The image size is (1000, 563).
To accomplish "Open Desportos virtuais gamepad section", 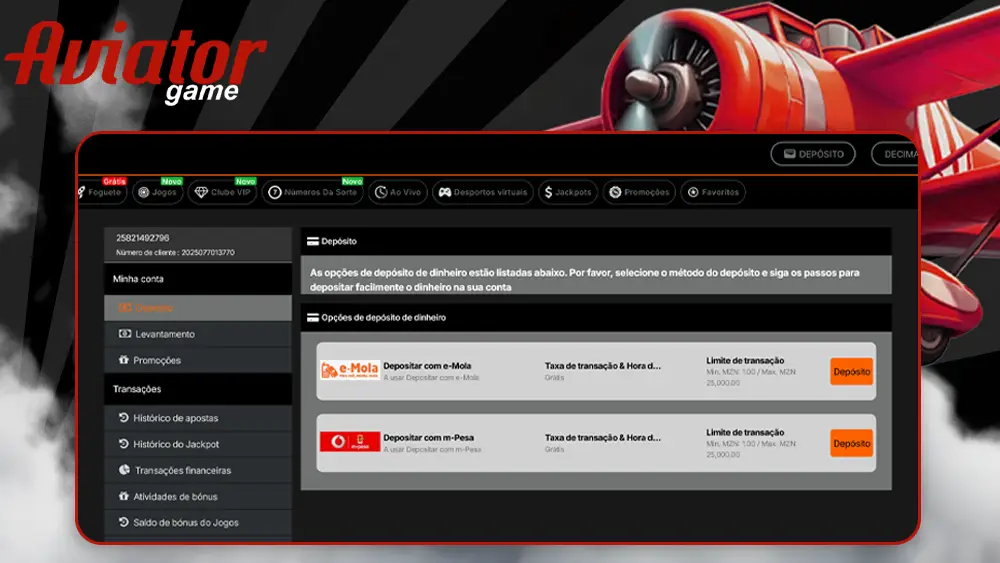I will tap(482, 192).
